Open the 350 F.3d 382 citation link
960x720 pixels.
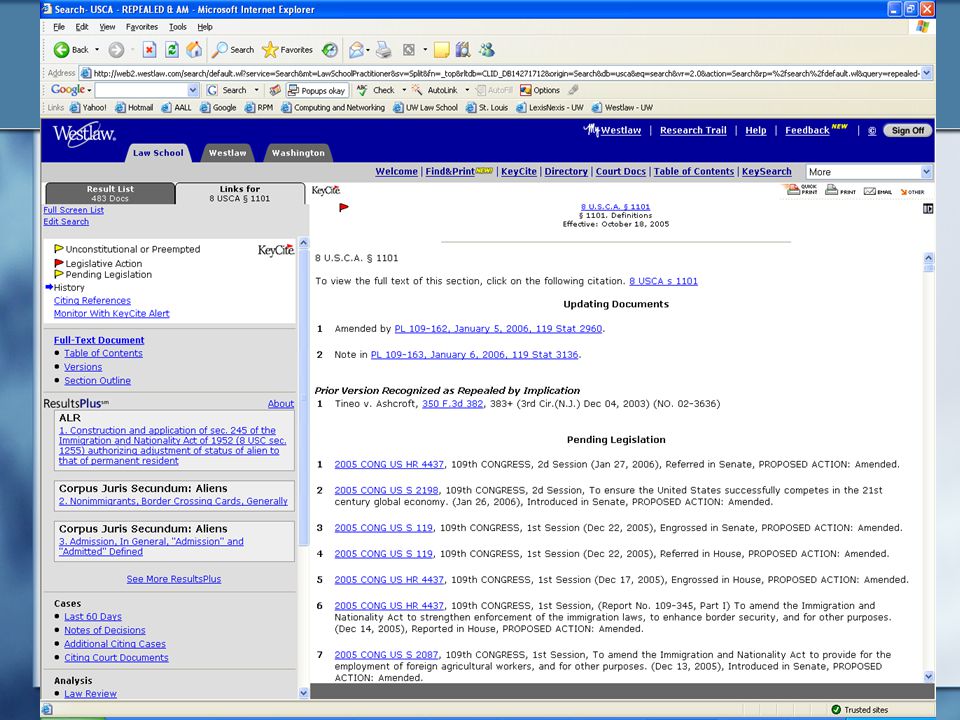(x=452, y=404)
